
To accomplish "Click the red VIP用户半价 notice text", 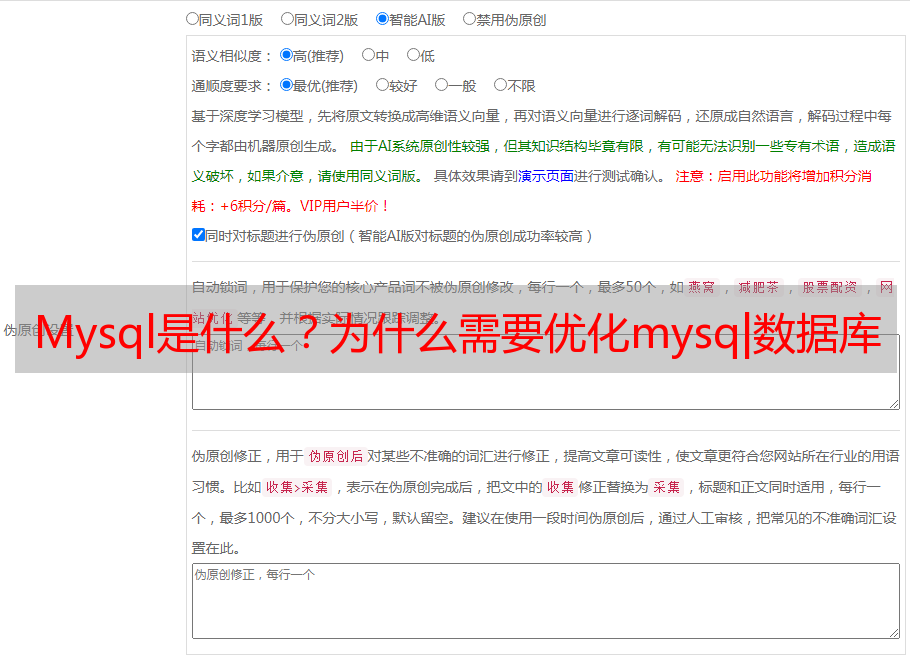I will pos(344,206).
